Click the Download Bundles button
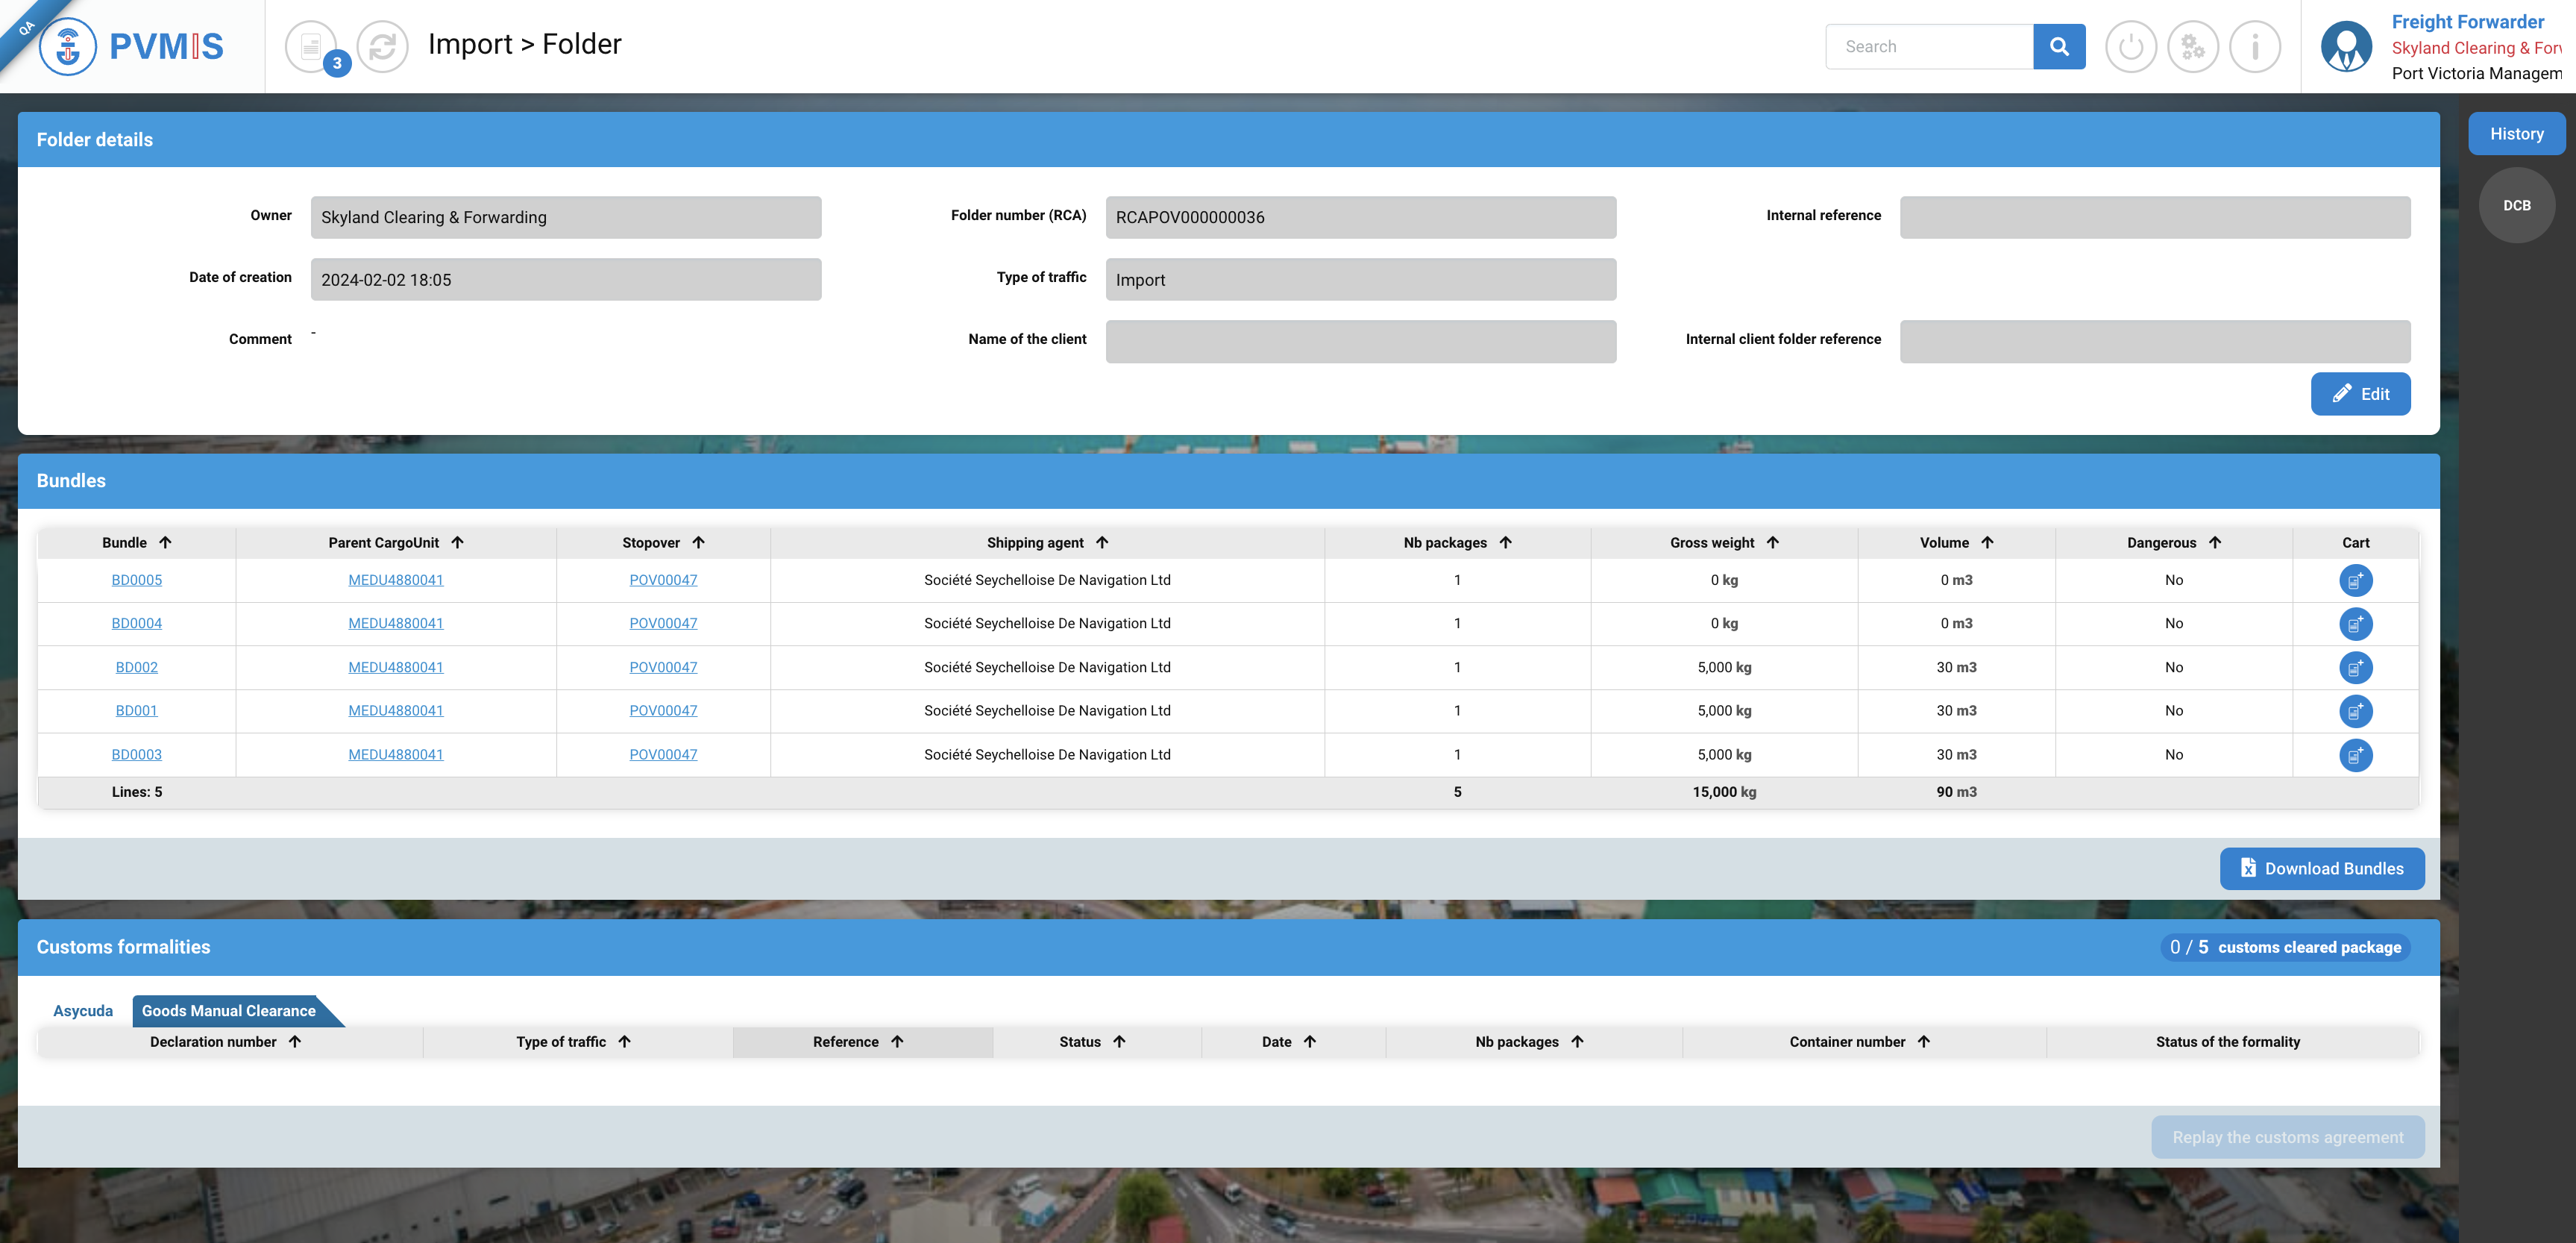This screenshot has width=2576, height=1243. tap(2321, 868)
